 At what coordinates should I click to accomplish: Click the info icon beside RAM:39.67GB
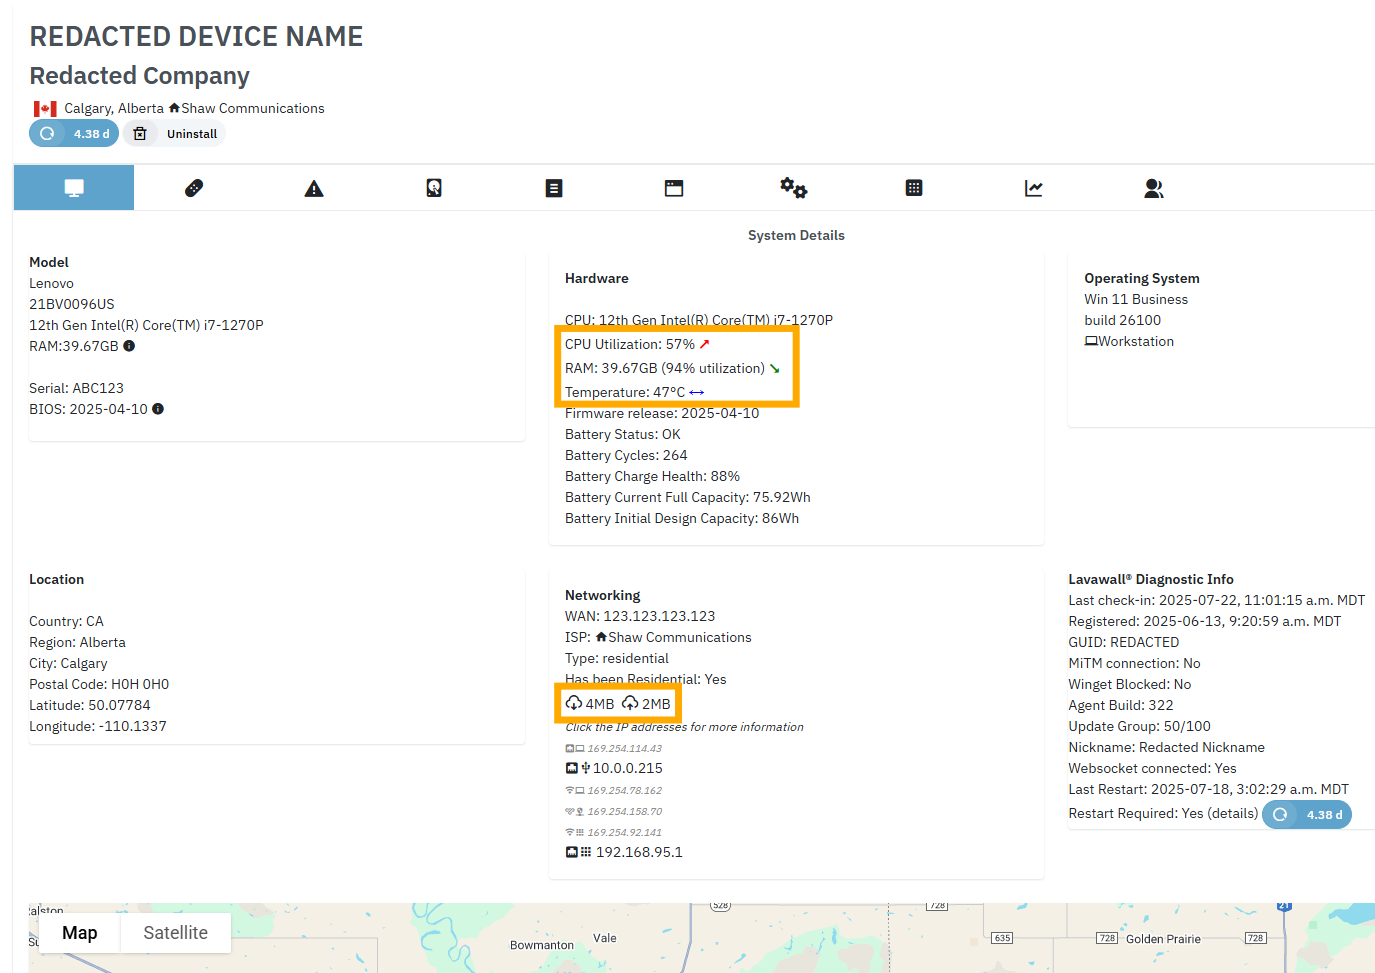[x=129, y=346]
